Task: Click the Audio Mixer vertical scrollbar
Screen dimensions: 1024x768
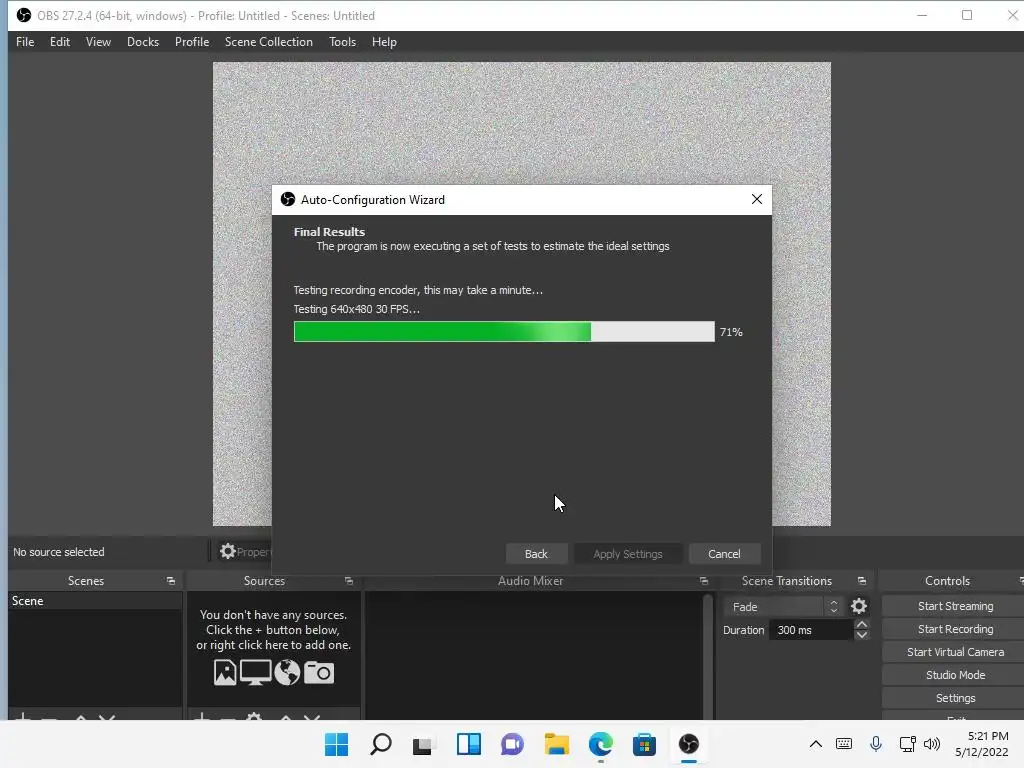Action: coord(707,656)
